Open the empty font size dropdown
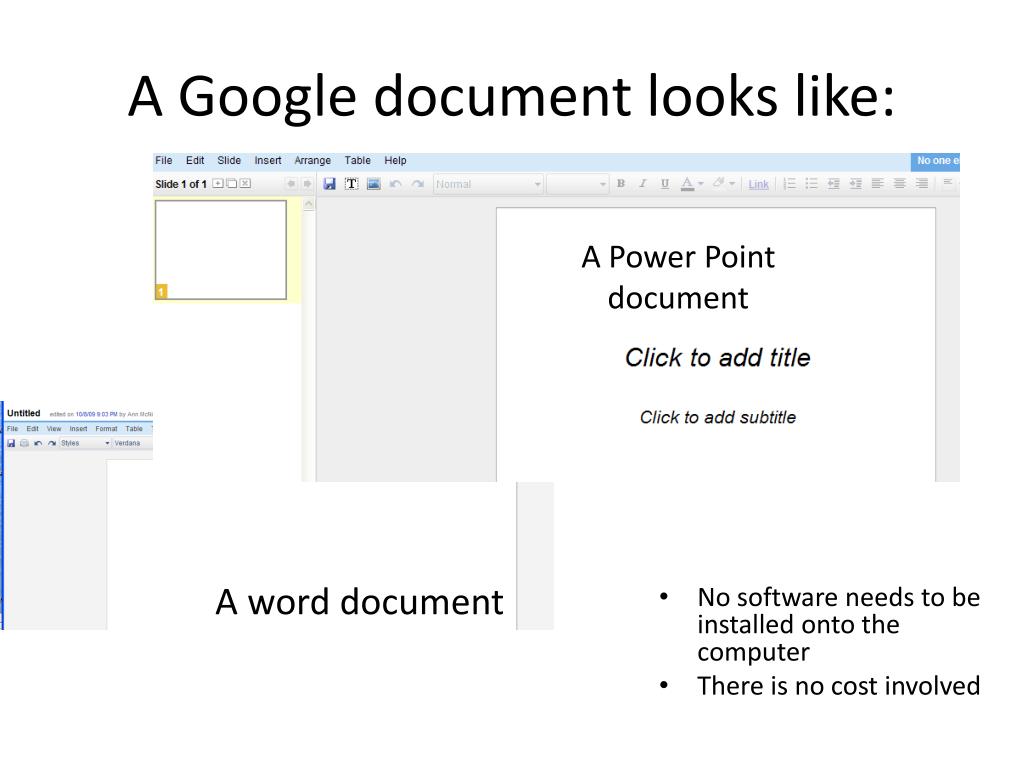The height and width of the screenshot is (768, 1024). click(x=577, y=184)
